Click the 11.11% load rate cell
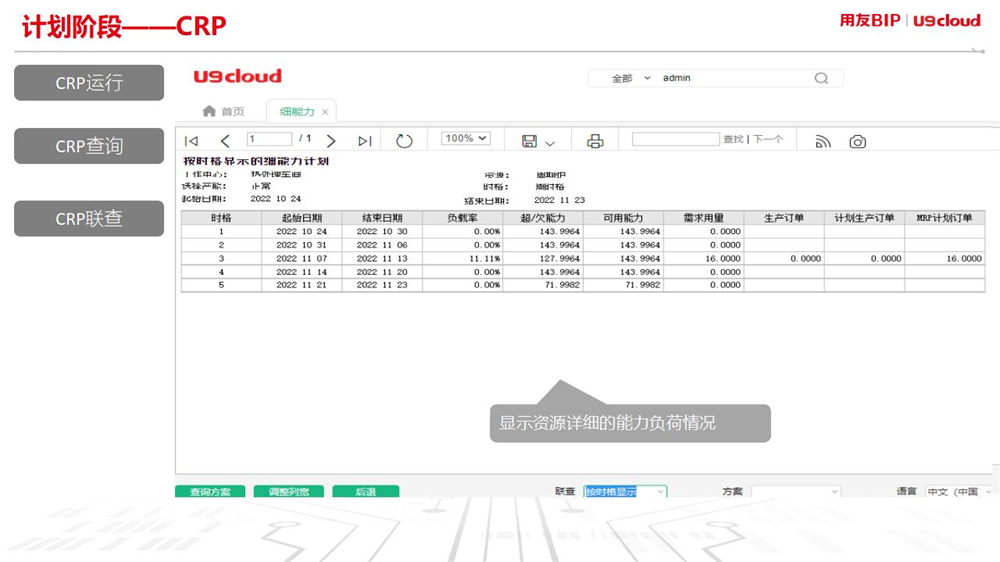The width and height of the screenshot is (1000, 562). tap(462, 258)
